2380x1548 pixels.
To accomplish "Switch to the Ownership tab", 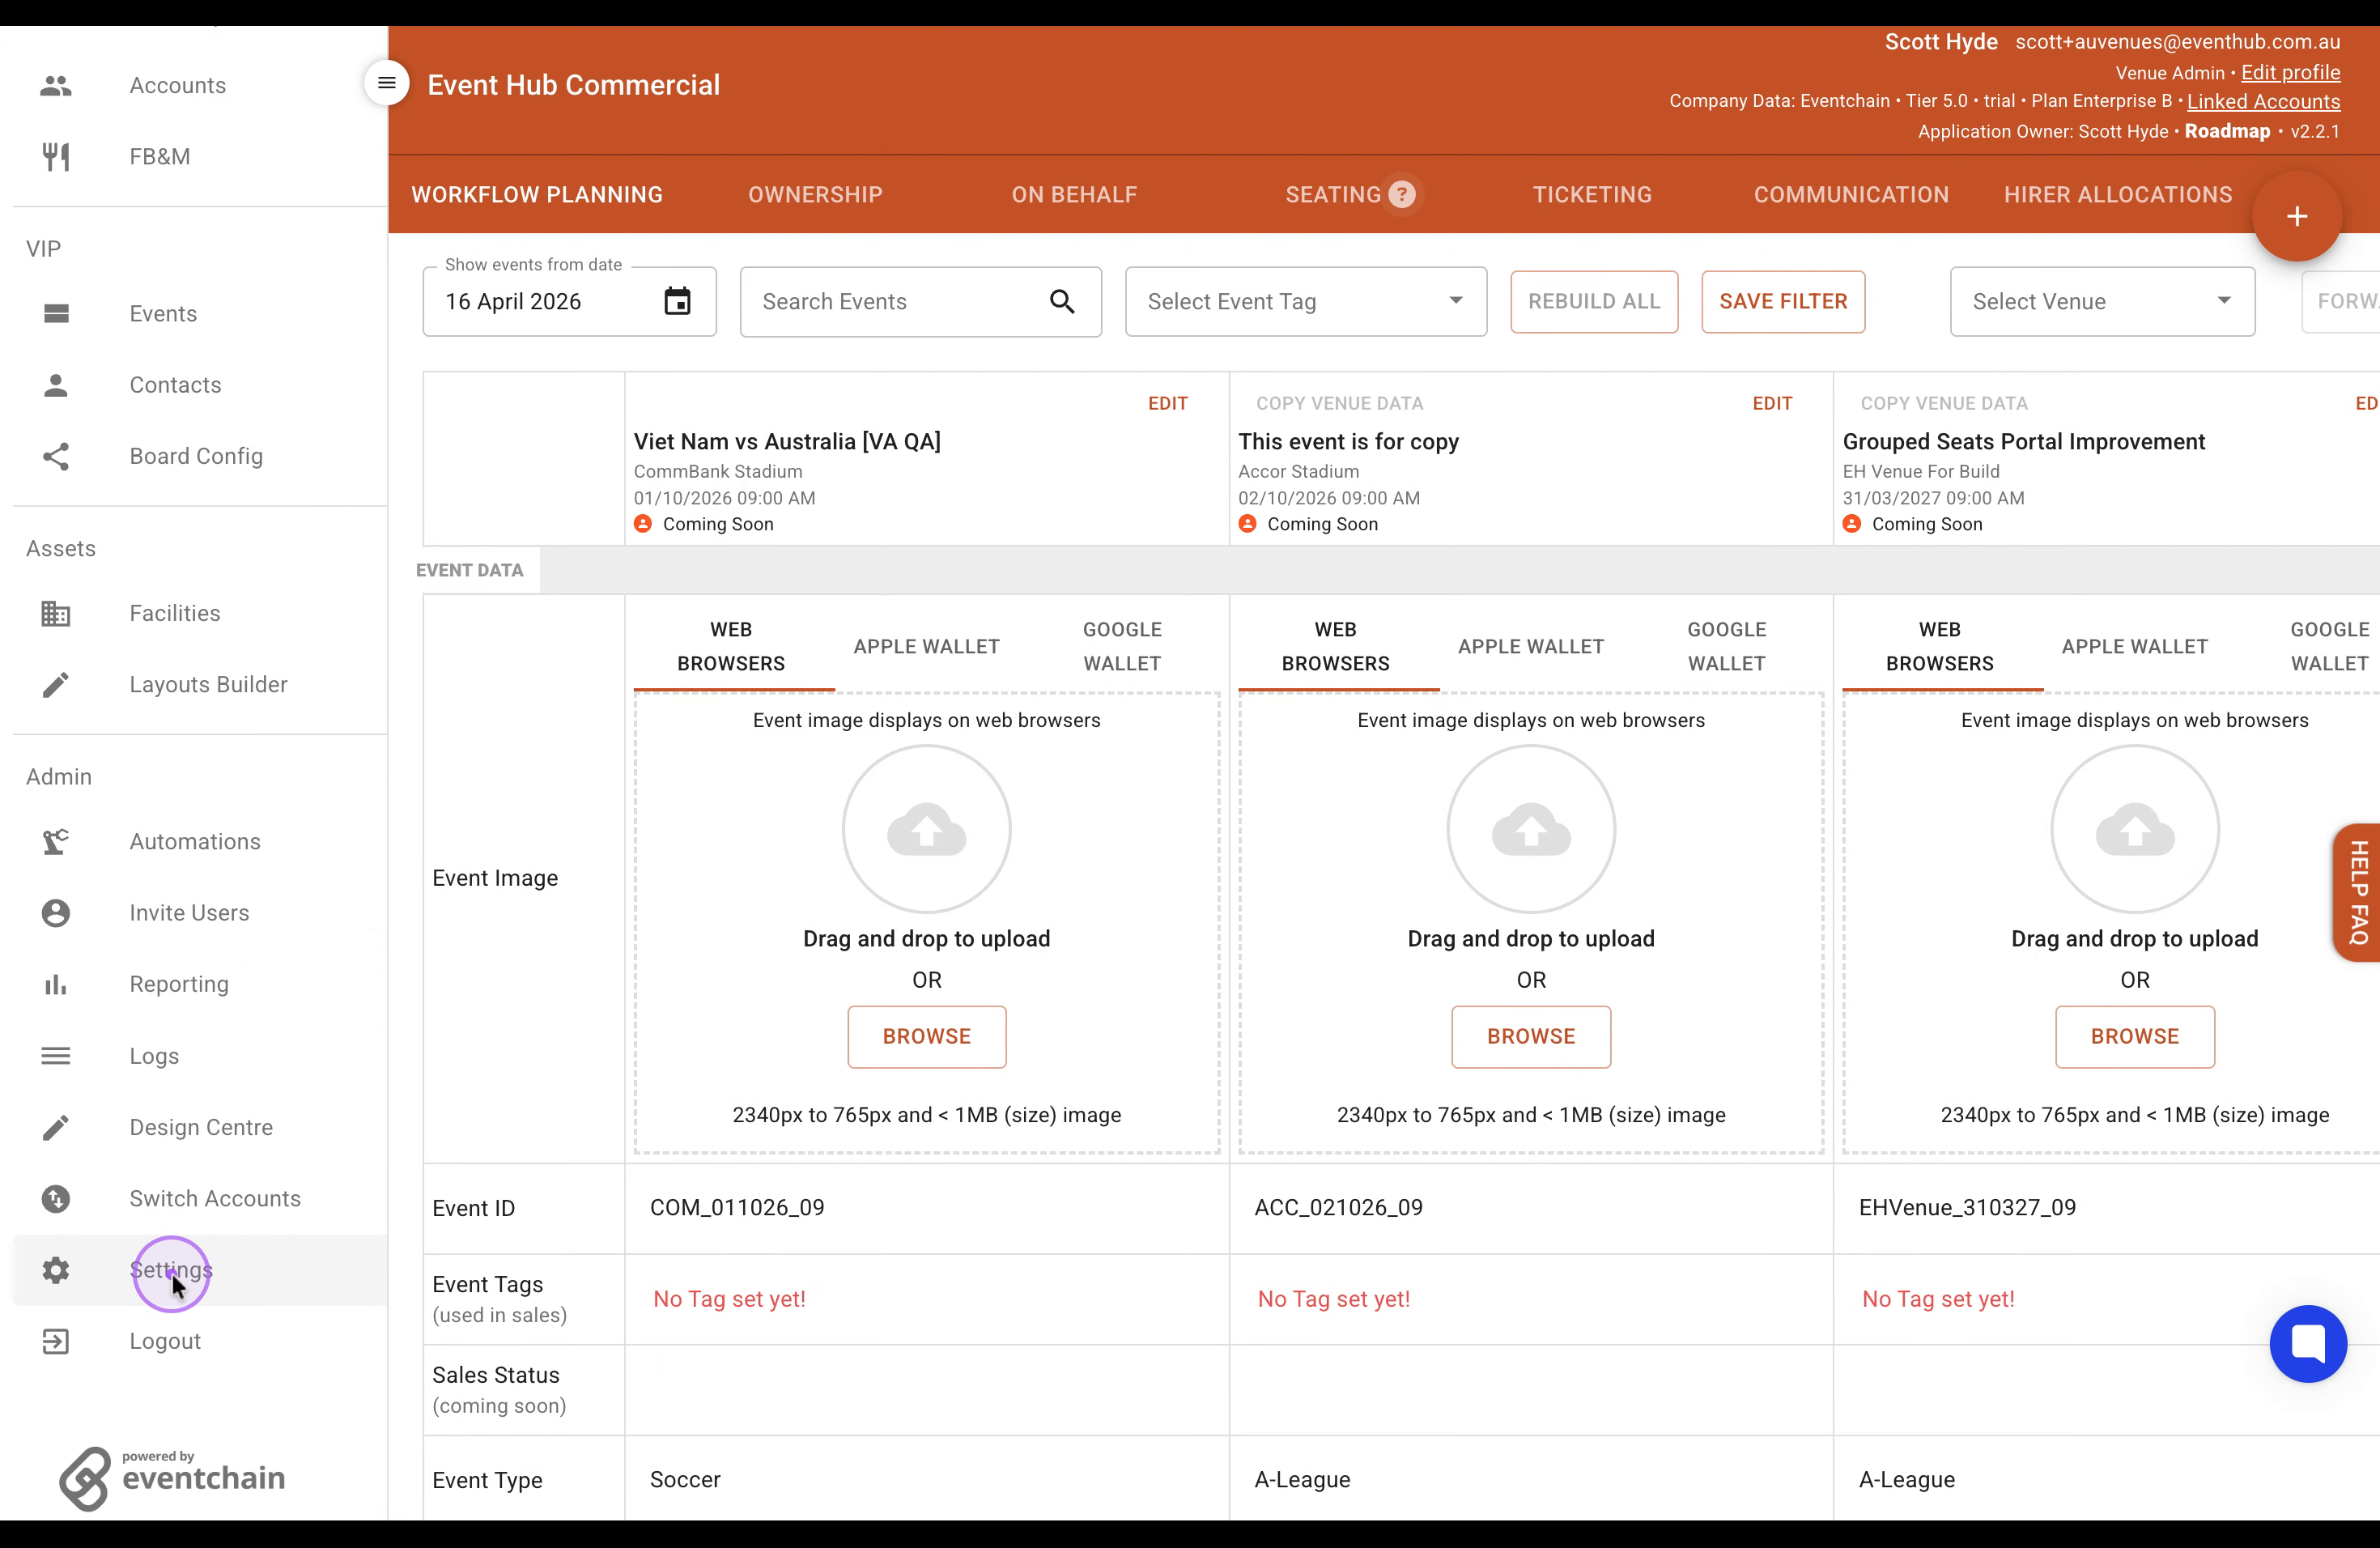I will coord(815,195).
